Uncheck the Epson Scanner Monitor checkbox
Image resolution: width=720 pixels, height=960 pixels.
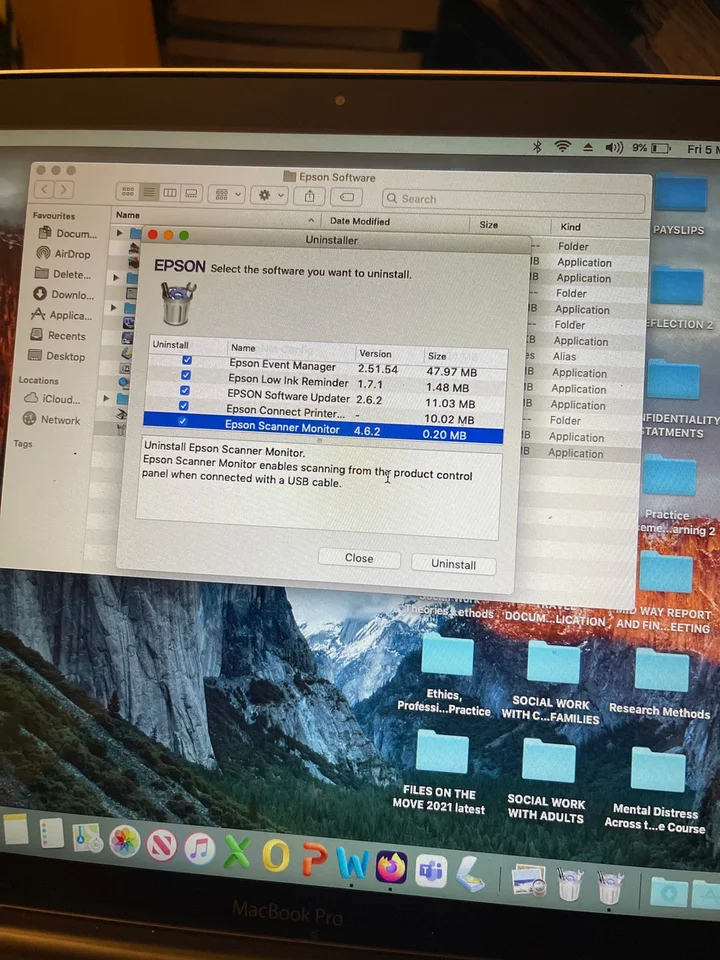point(182,421)
